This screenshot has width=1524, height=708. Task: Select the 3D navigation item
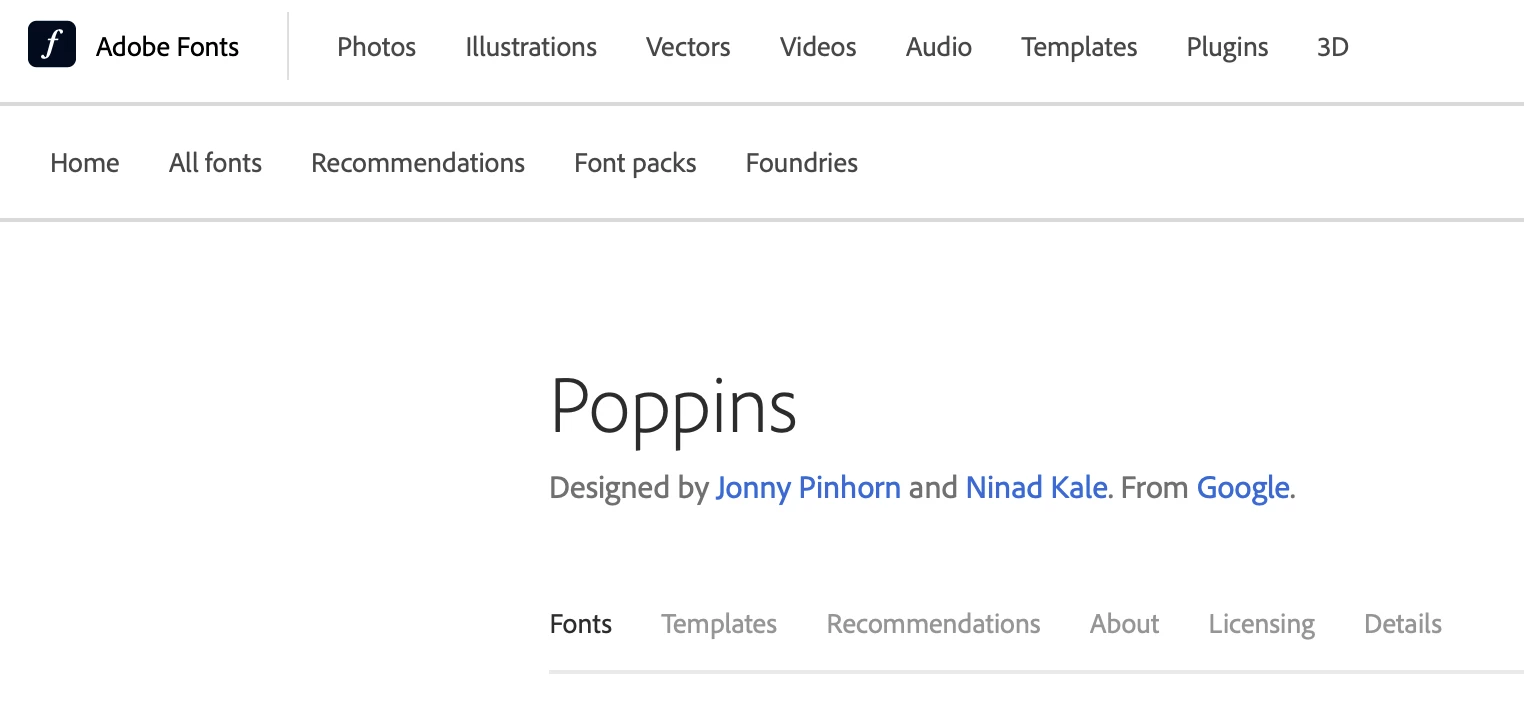click(x=1333, y=47)
